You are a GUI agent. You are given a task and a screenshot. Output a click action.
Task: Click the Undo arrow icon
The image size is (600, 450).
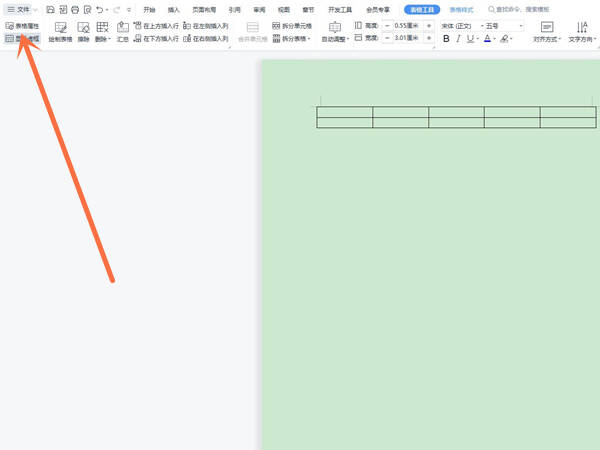(x=99, y=10)
